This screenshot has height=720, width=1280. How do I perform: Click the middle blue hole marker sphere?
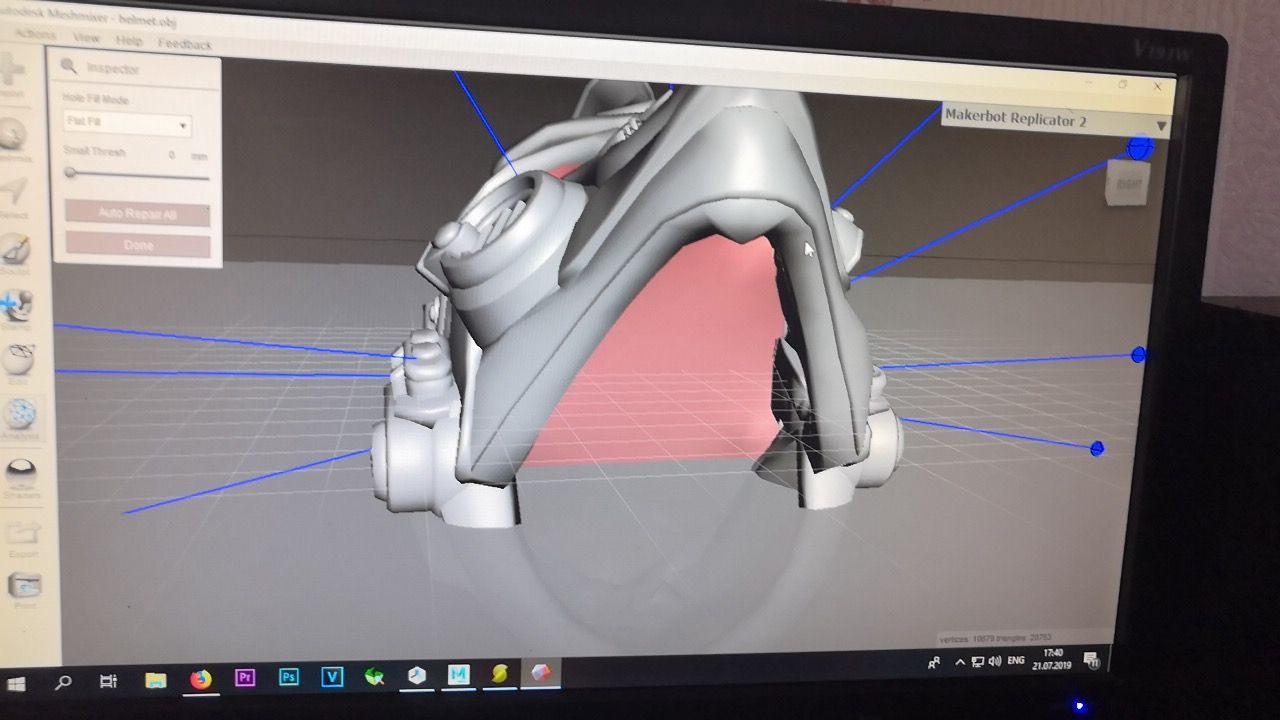point(1138,355)
